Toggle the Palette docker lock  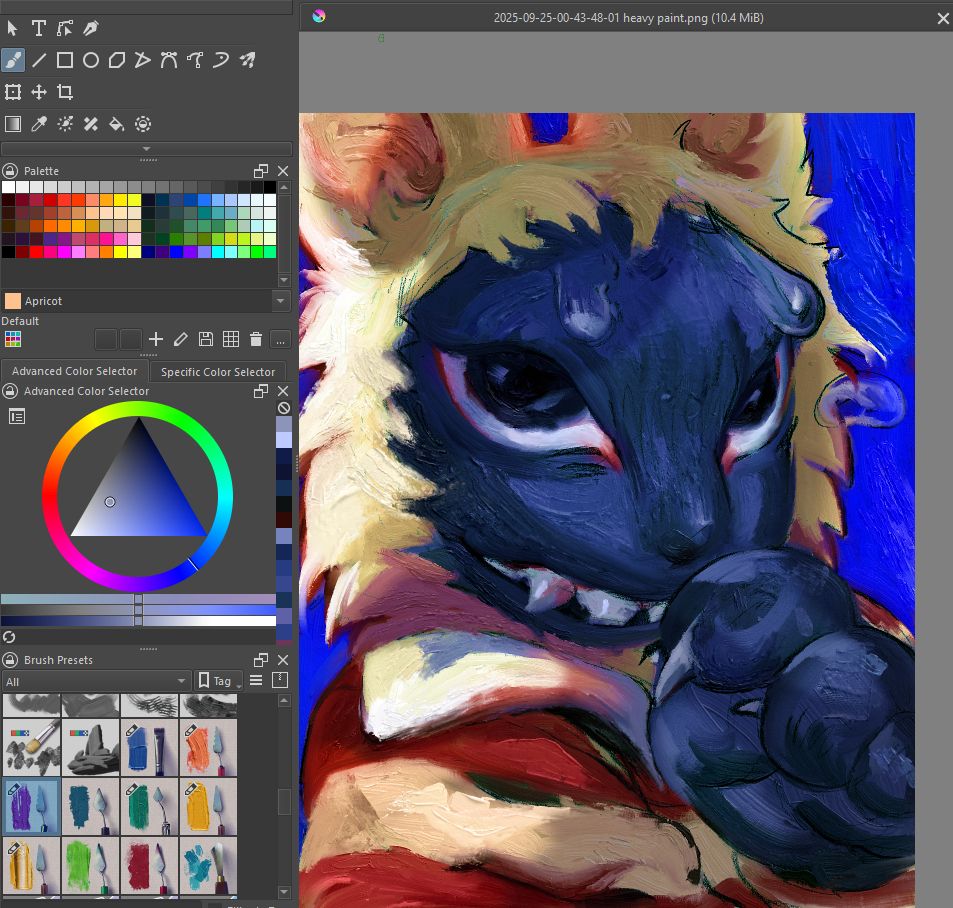pos(10,171)
